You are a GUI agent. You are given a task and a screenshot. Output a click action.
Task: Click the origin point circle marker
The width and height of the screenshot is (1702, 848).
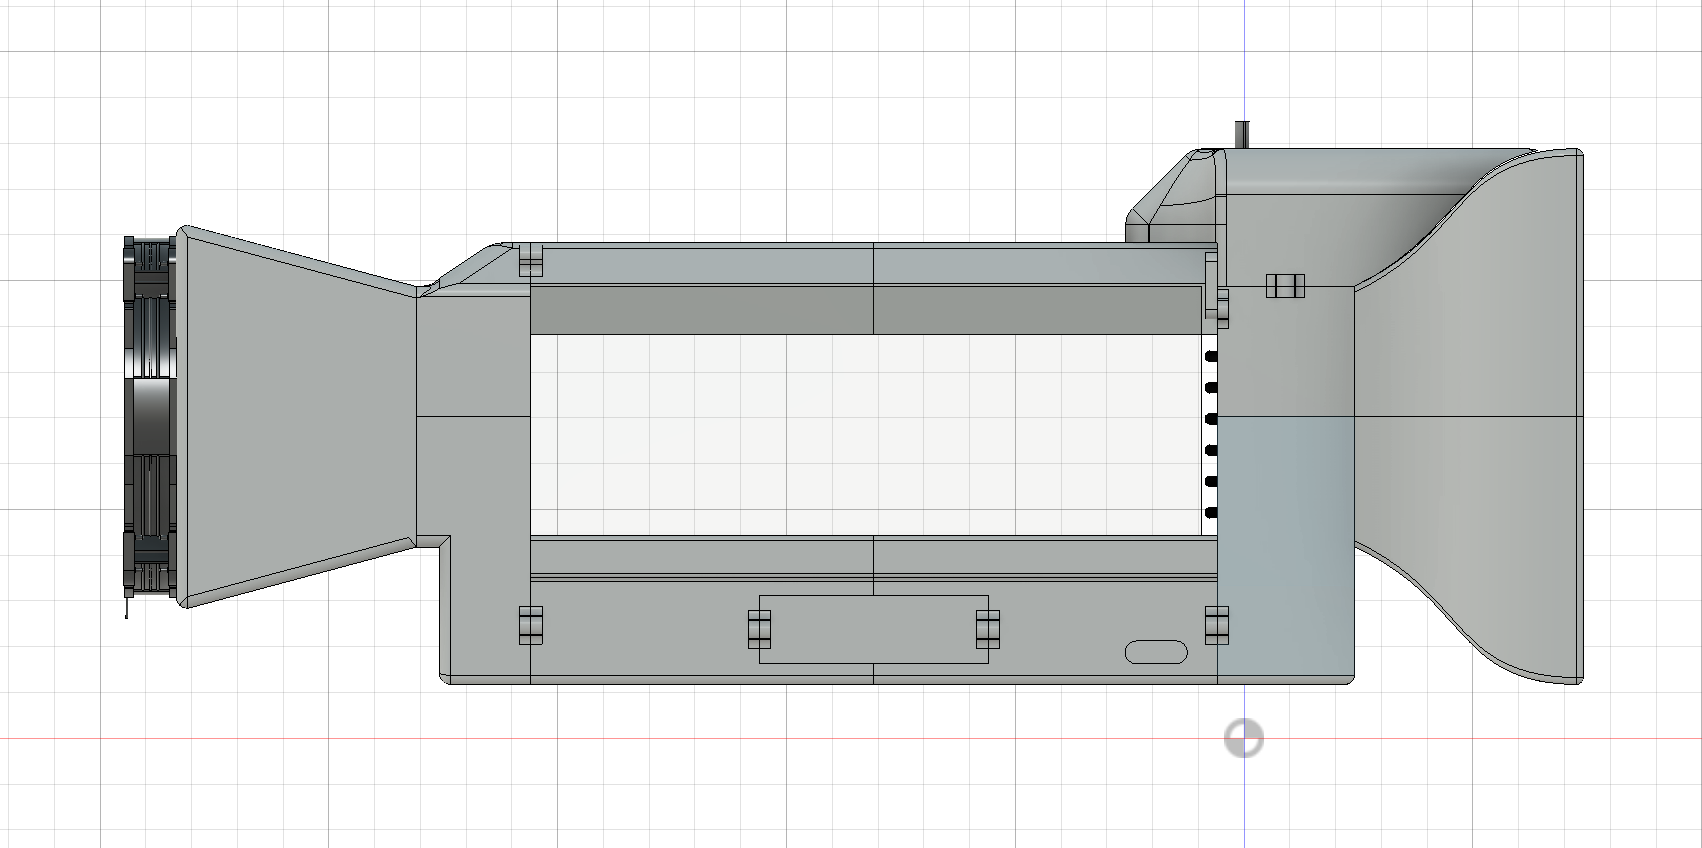coord(1244,739)
